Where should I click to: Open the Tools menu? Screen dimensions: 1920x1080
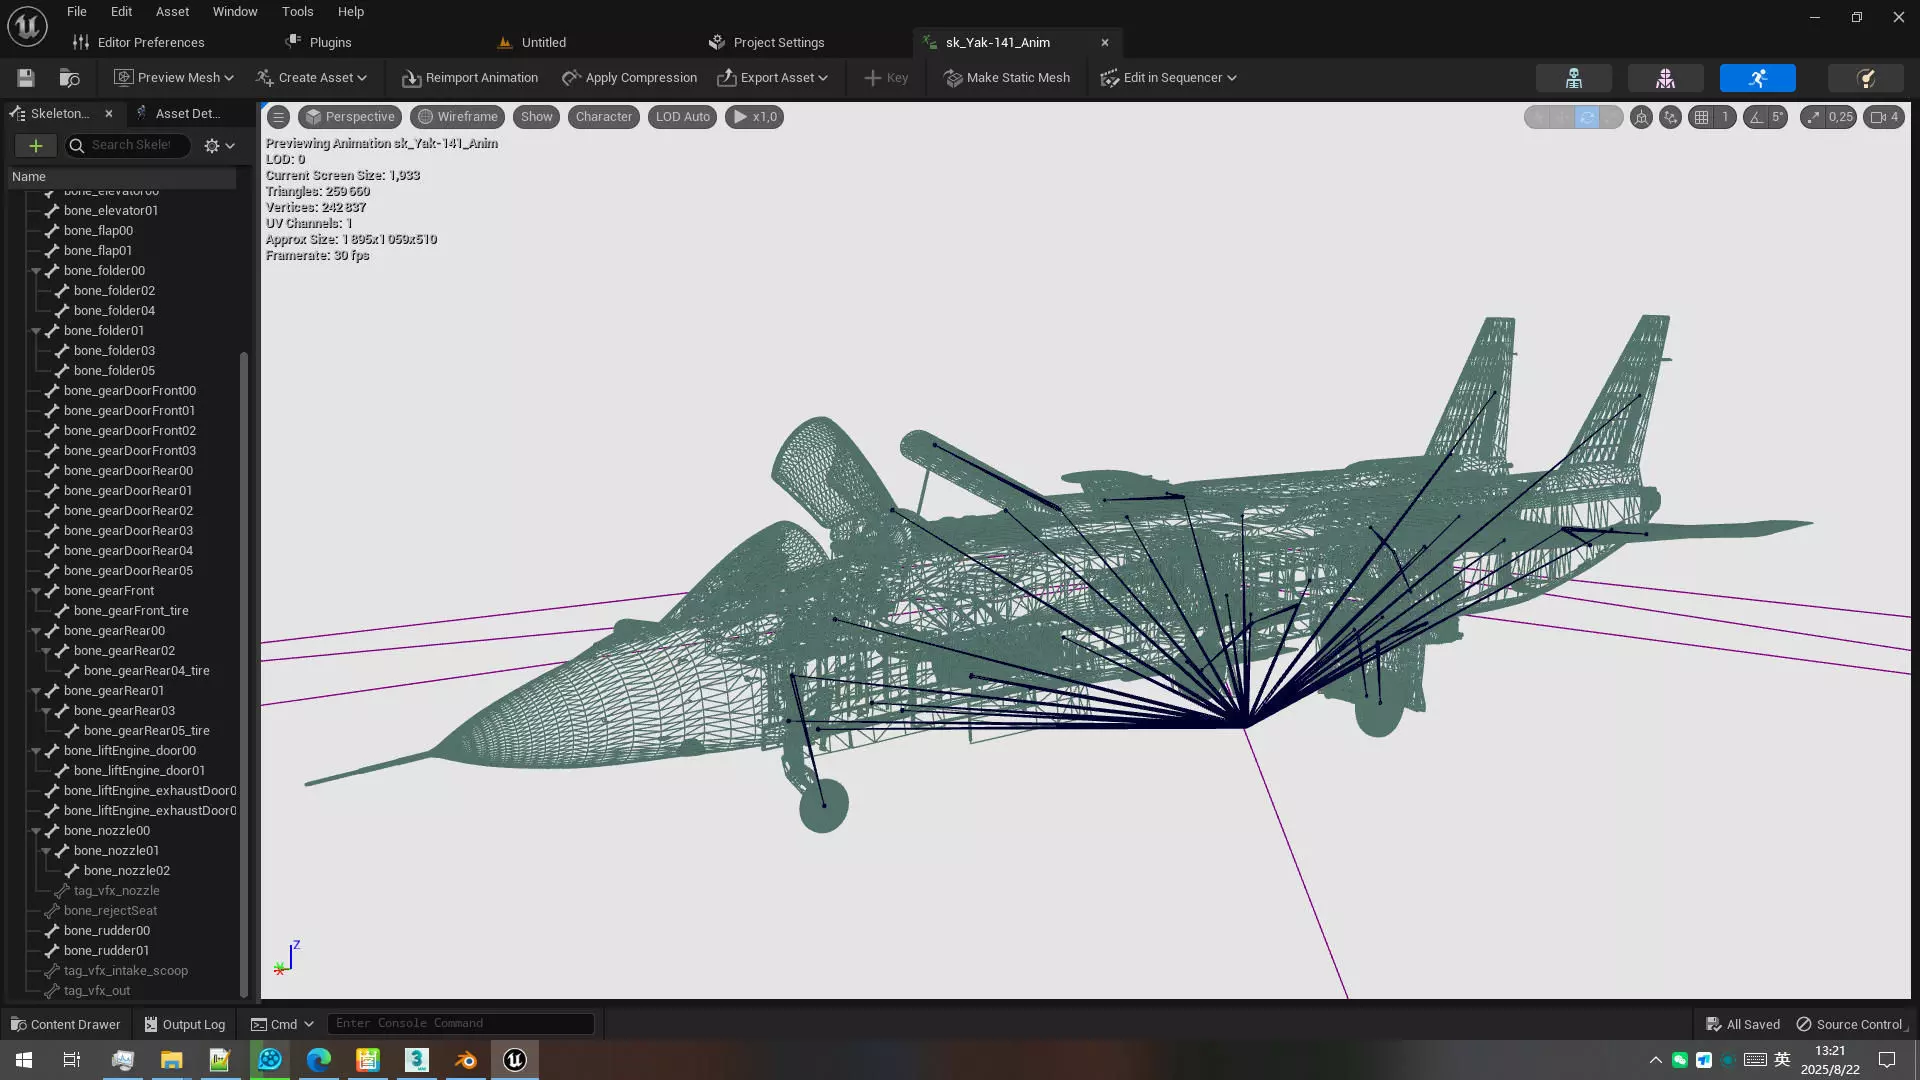click(297, 12)
